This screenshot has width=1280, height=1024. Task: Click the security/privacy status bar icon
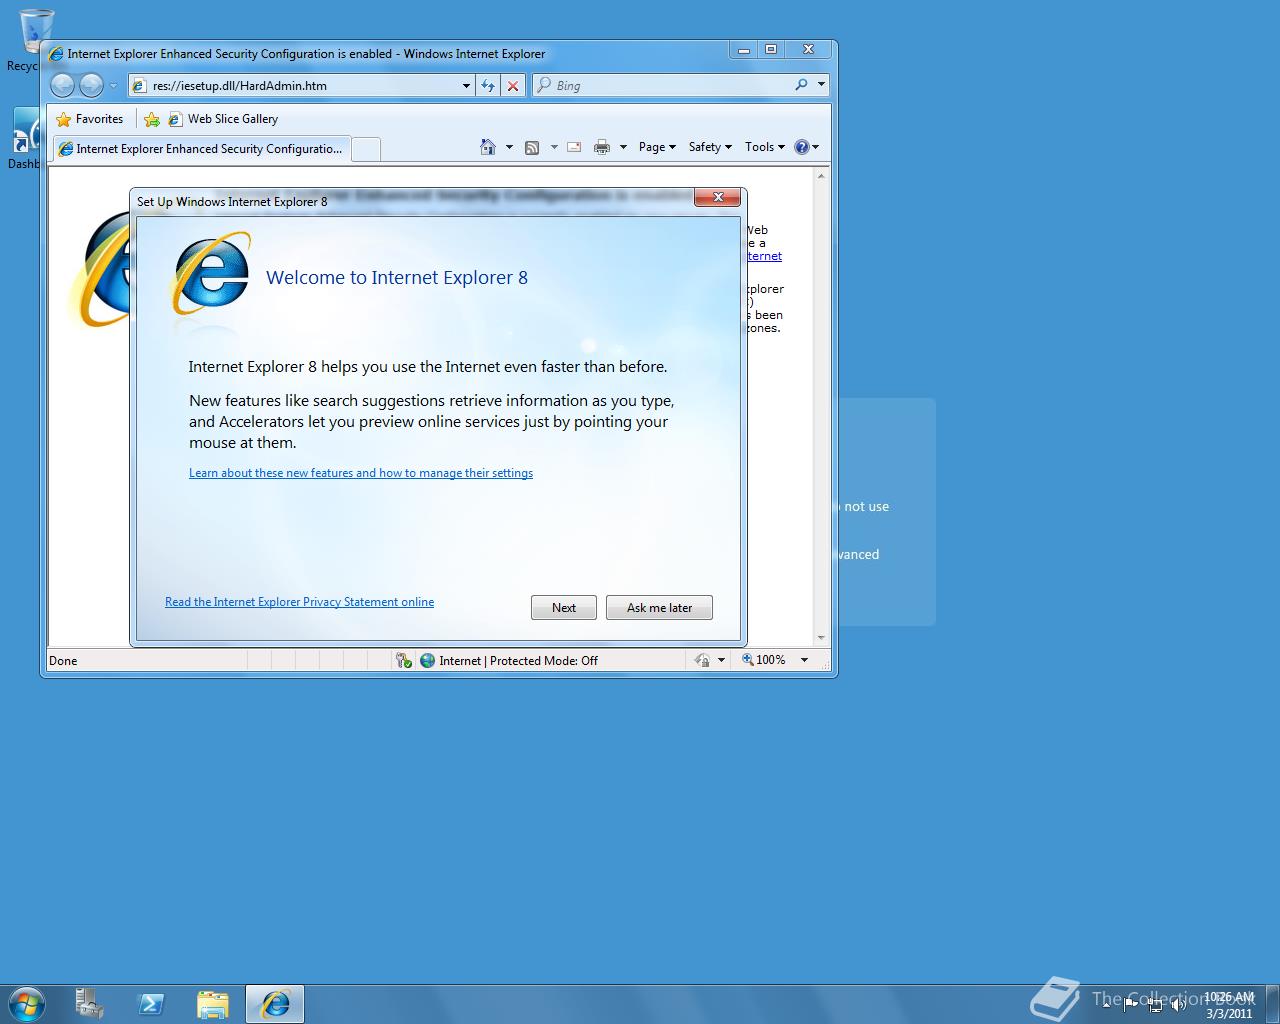404,660
